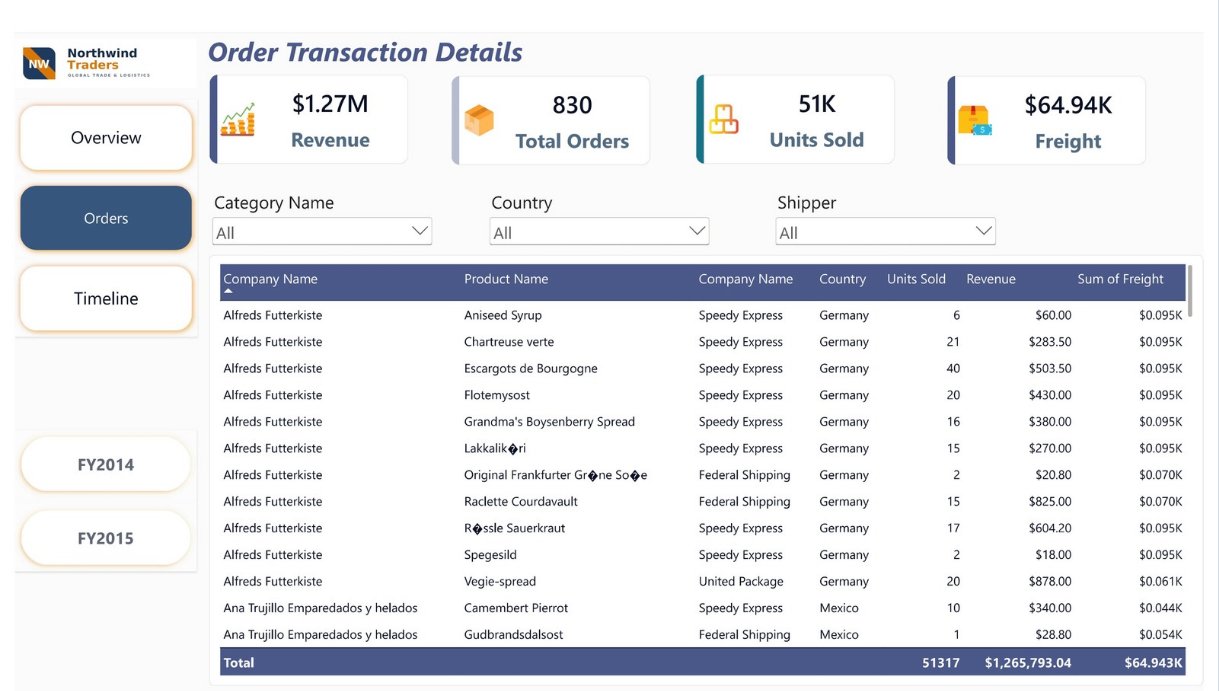Sort by Country column header
Viewport: 1219px width, 691px height.
[843, 279]
